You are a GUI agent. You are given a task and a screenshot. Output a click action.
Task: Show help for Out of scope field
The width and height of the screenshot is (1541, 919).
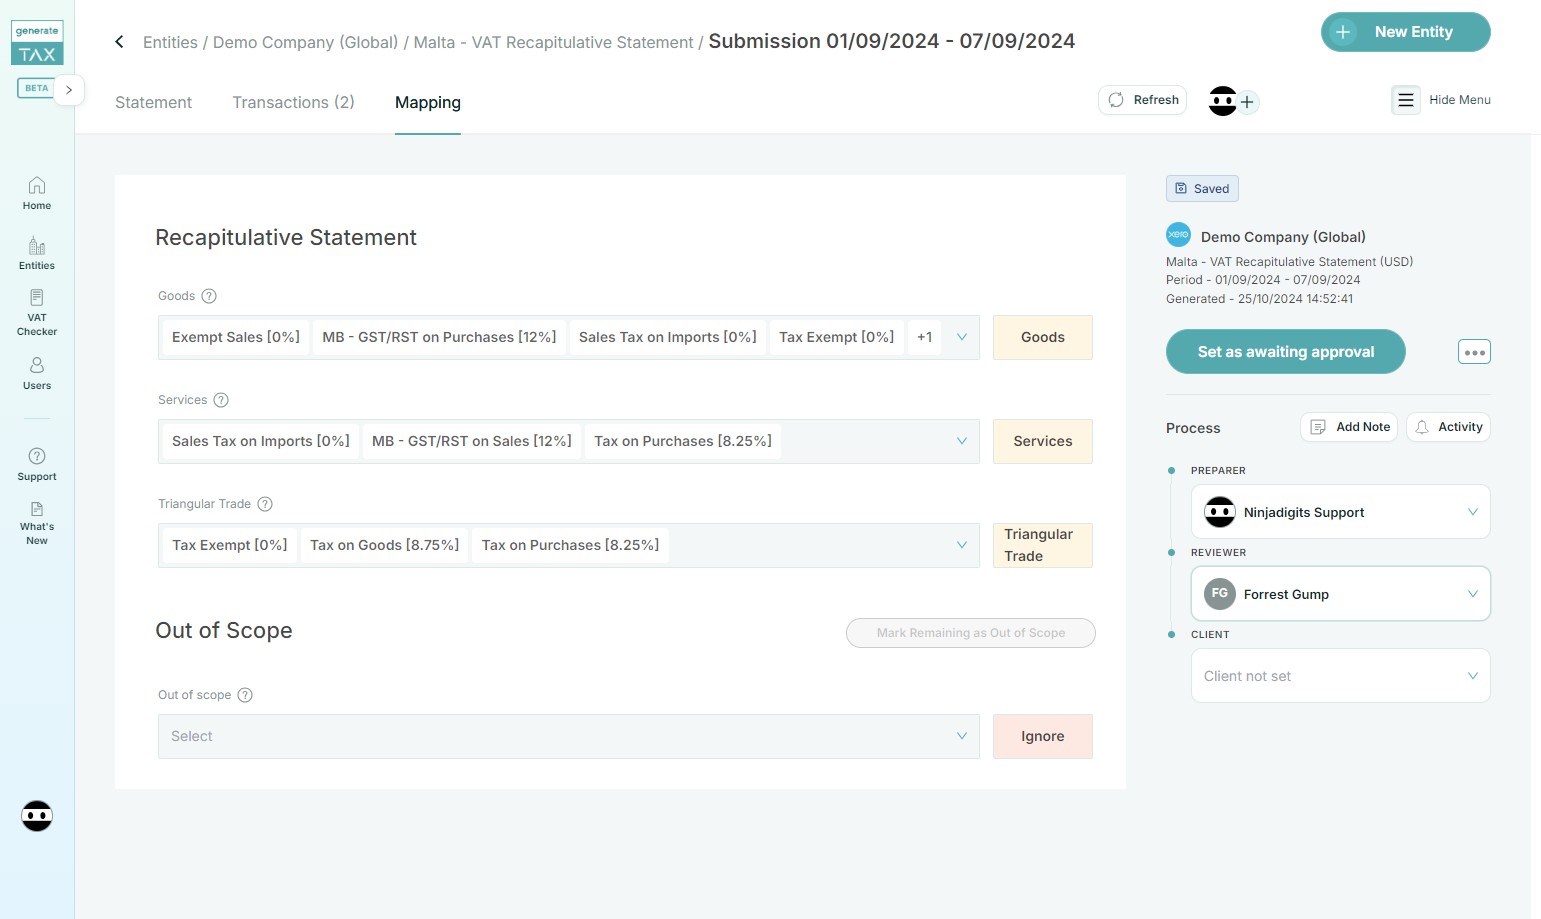(x=245, y=695)
